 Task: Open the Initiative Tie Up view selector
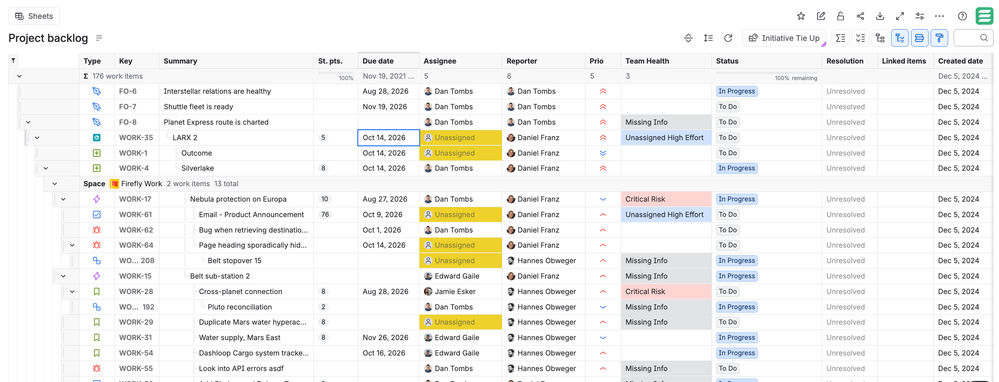pyautogui.click(x=784, y=38)
